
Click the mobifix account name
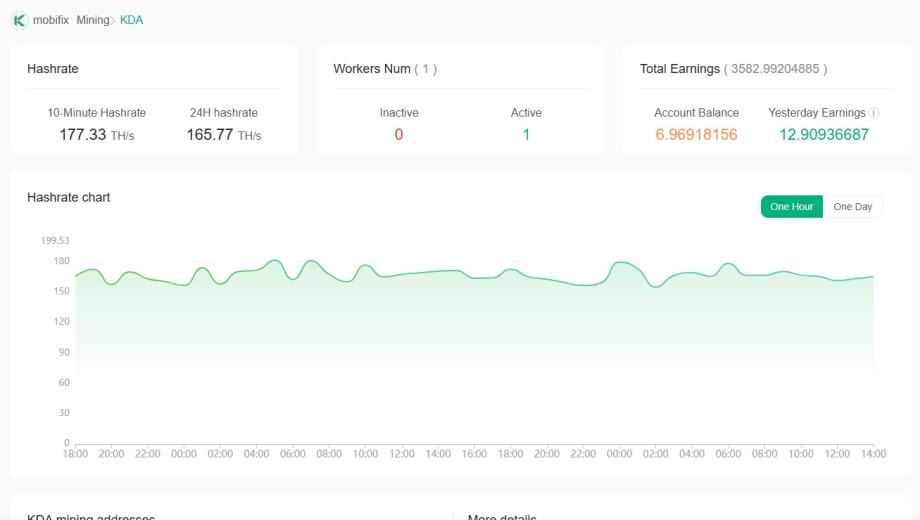click(51, 20)
